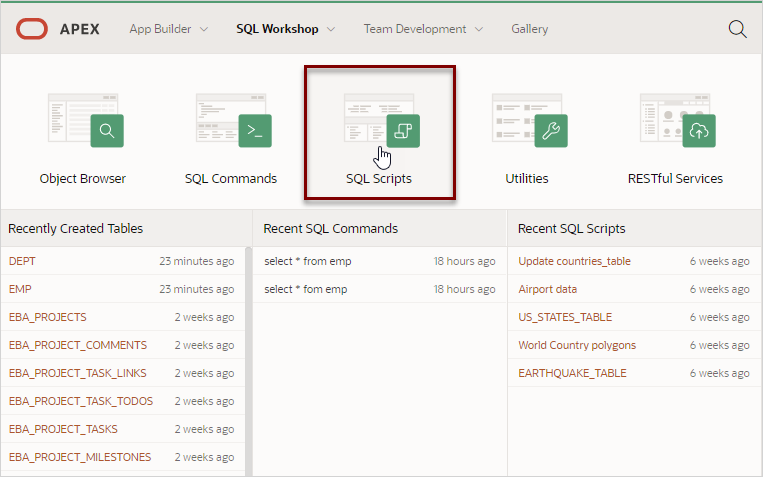Open the EBA_PROJECT_MILESTONES table link
Viewport: 763px width, 477px height.
pos(80,457)
